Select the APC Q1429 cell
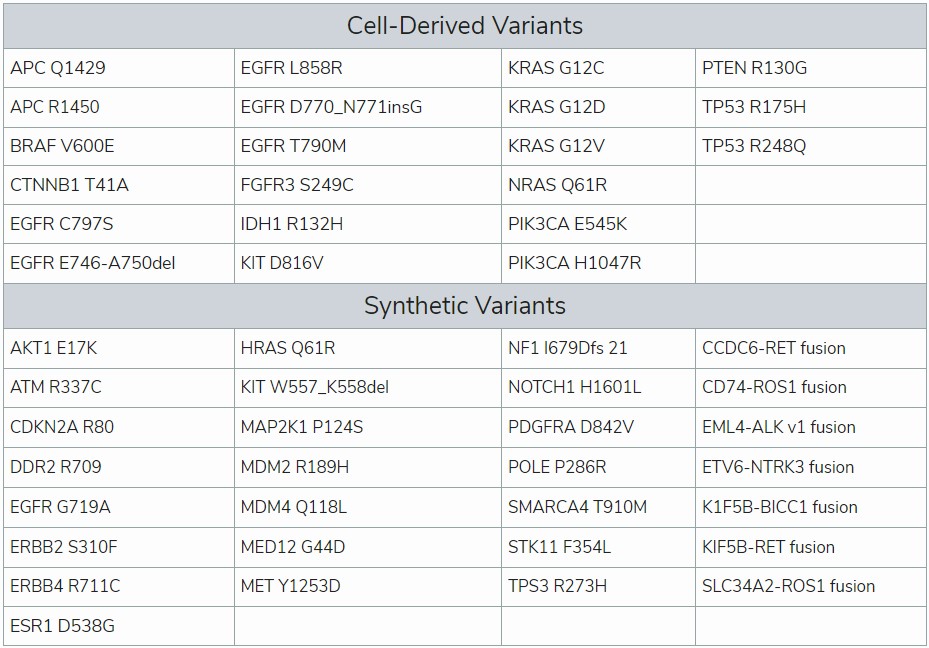 [x=118, y=68]
